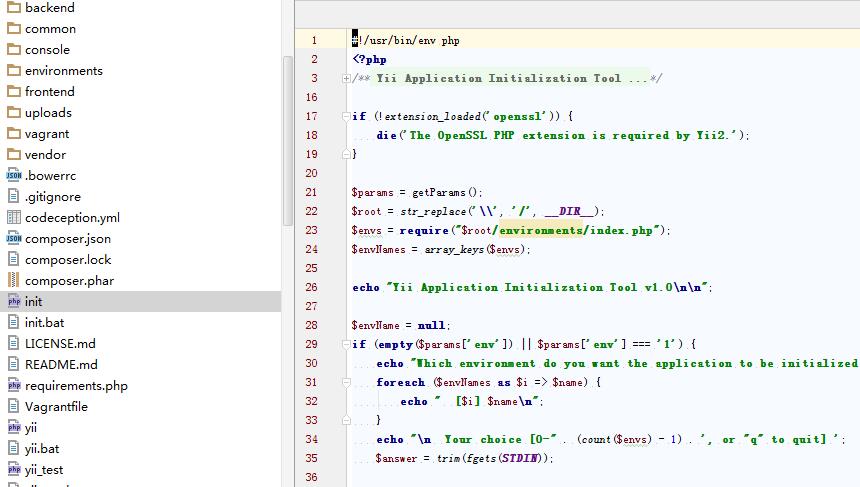860x487 pixels.
Task: Click the codeception.yml file icon
Action: click(x=14, y=218)
